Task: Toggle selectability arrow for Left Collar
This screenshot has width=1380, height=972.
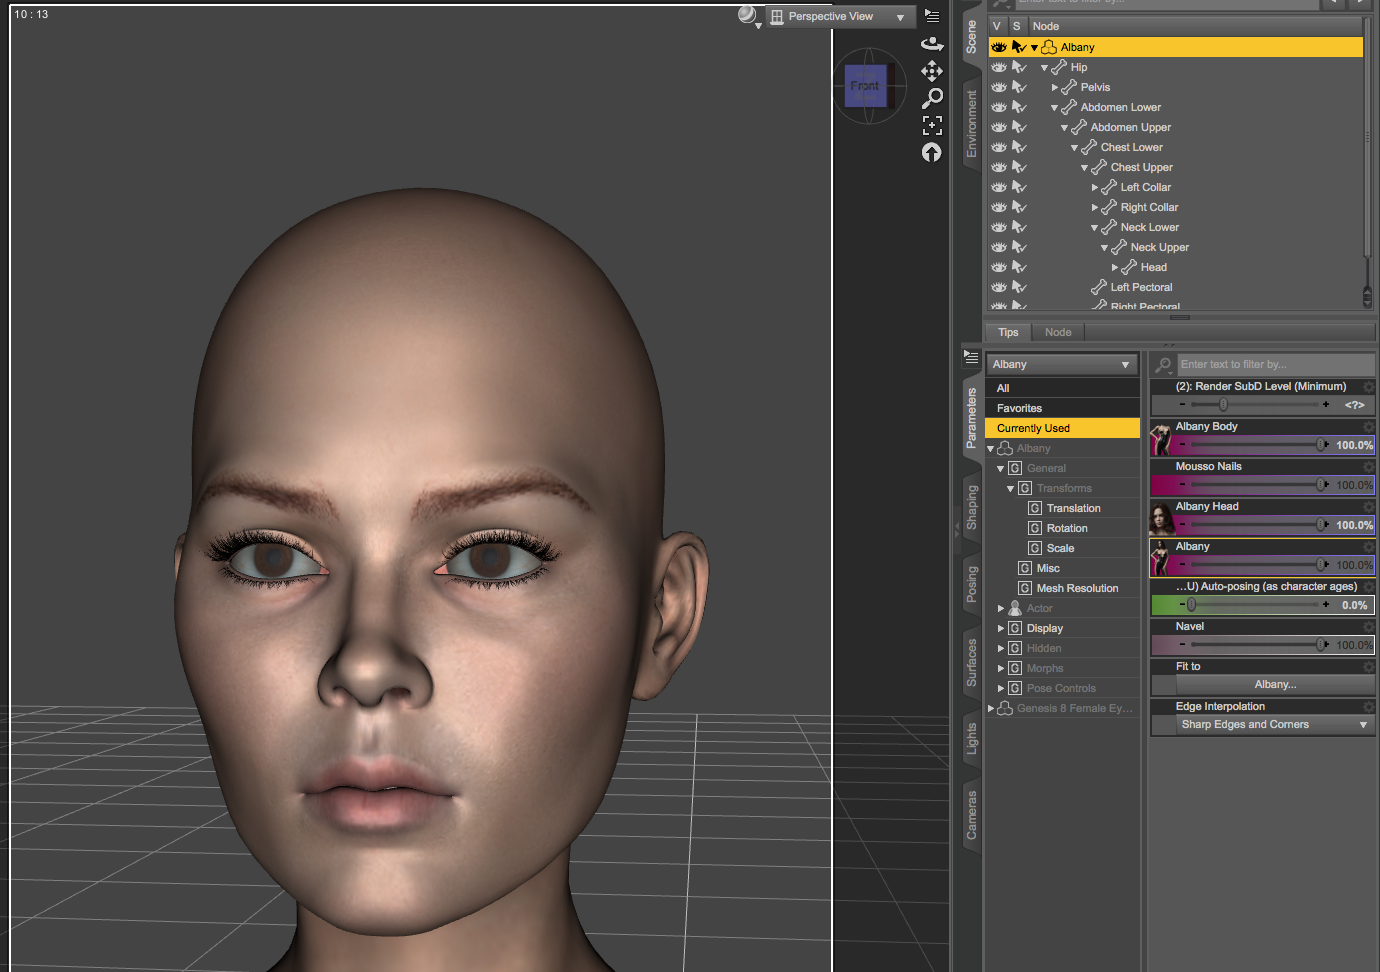Action: [1019, 187]
